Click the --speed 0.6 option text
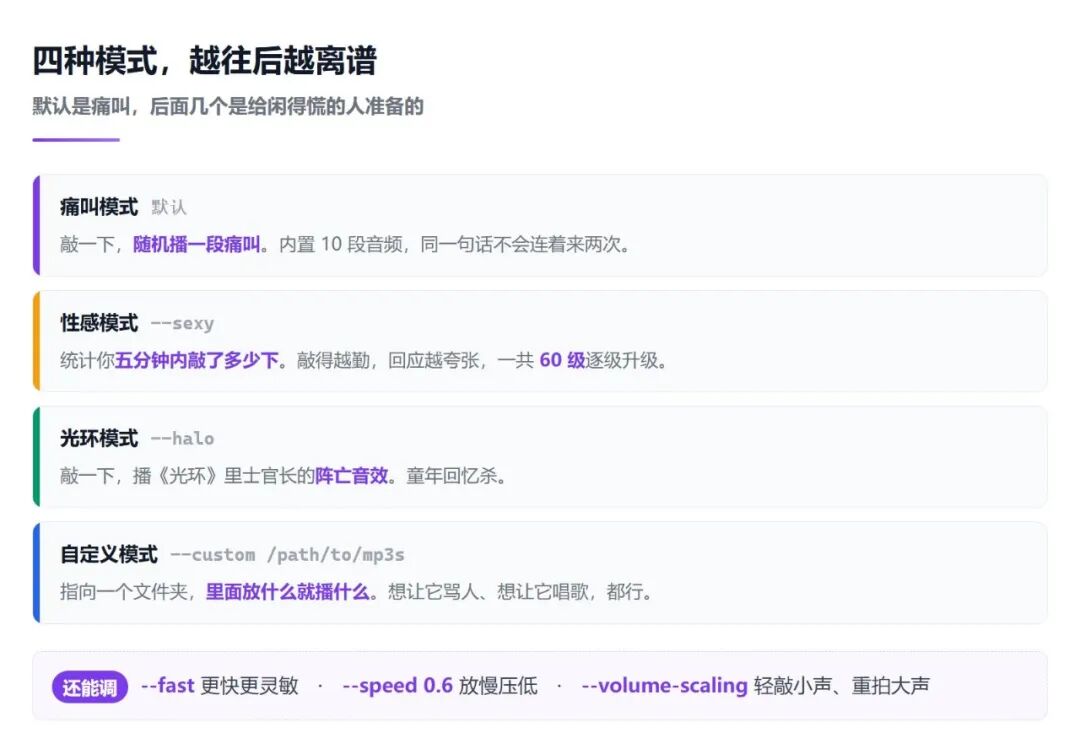The width and height of the screenshot is (1080, 749). coord(397,686)
